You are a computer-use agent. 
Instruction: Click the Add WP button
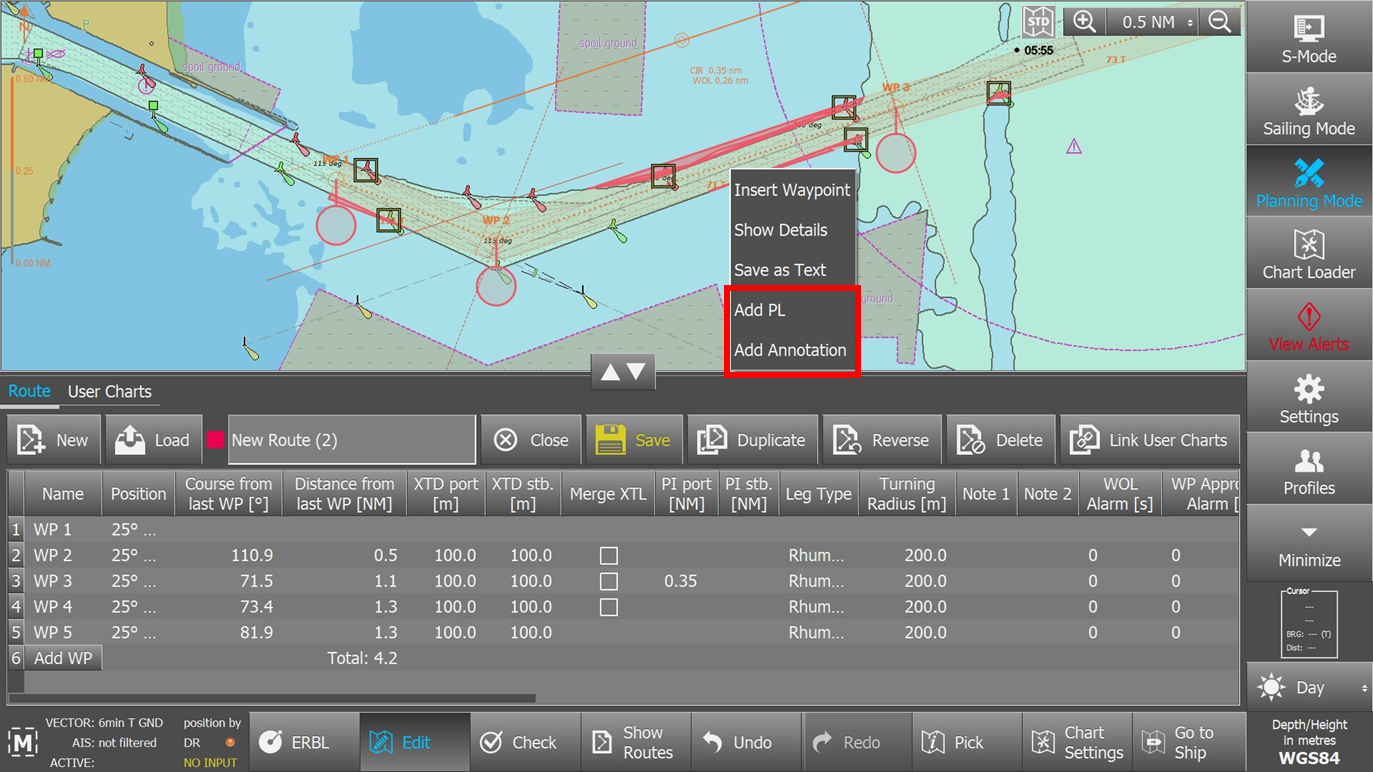[x=63, y=658]
